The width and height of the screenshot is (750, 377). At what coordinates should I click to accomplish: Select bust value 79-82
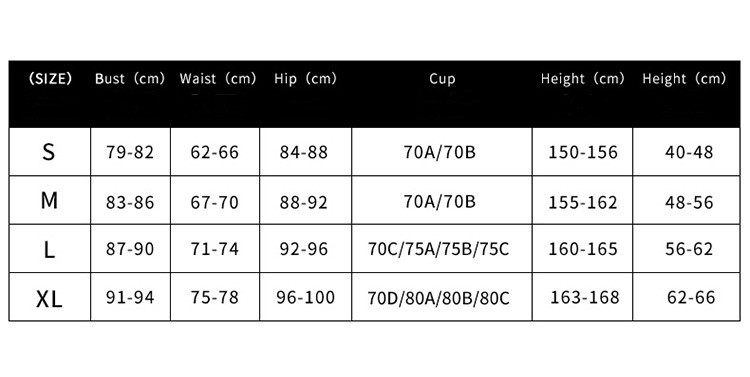click(130, 153)
